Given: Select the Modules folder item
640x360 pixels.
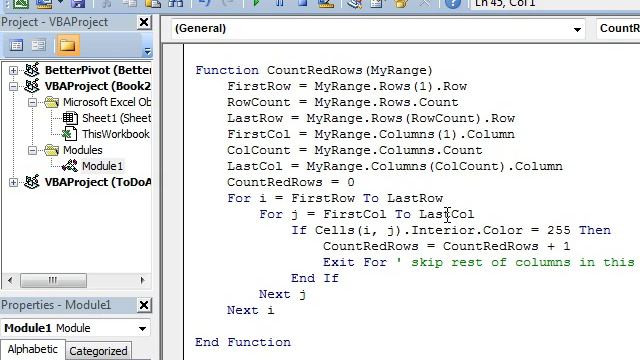Looking at the screenshot, I should (82, 150).
